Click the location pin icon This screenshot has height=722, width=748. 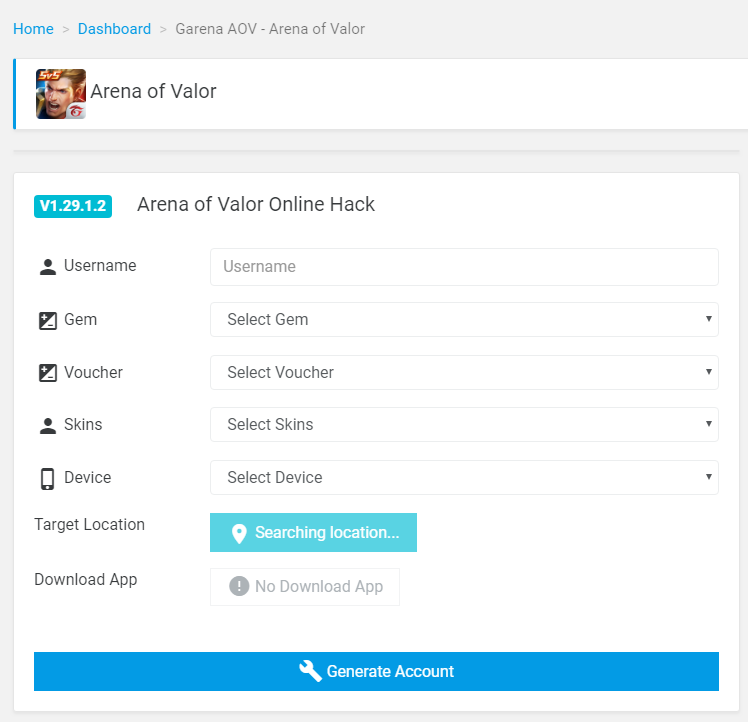[x=239, y=533]
